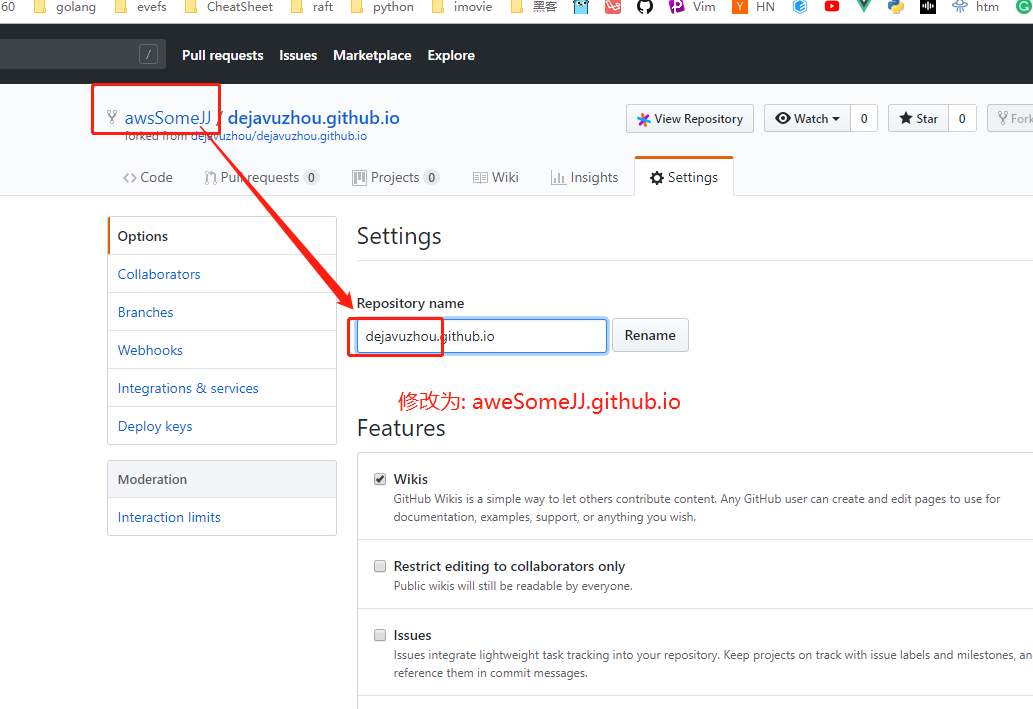This screenshot has height=709, width=1033.
Task: Open the HN Hacker News bookmark
Action: click(x=754, y=7)
